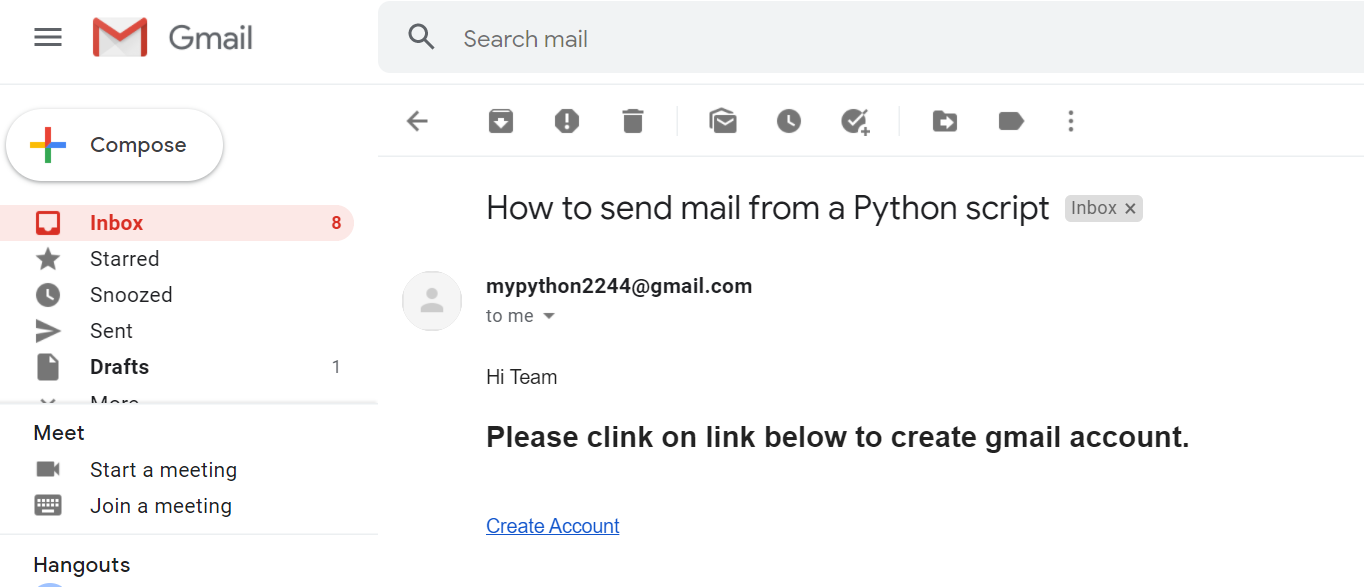
Task: Snooze this email
Action: (788, 120)
